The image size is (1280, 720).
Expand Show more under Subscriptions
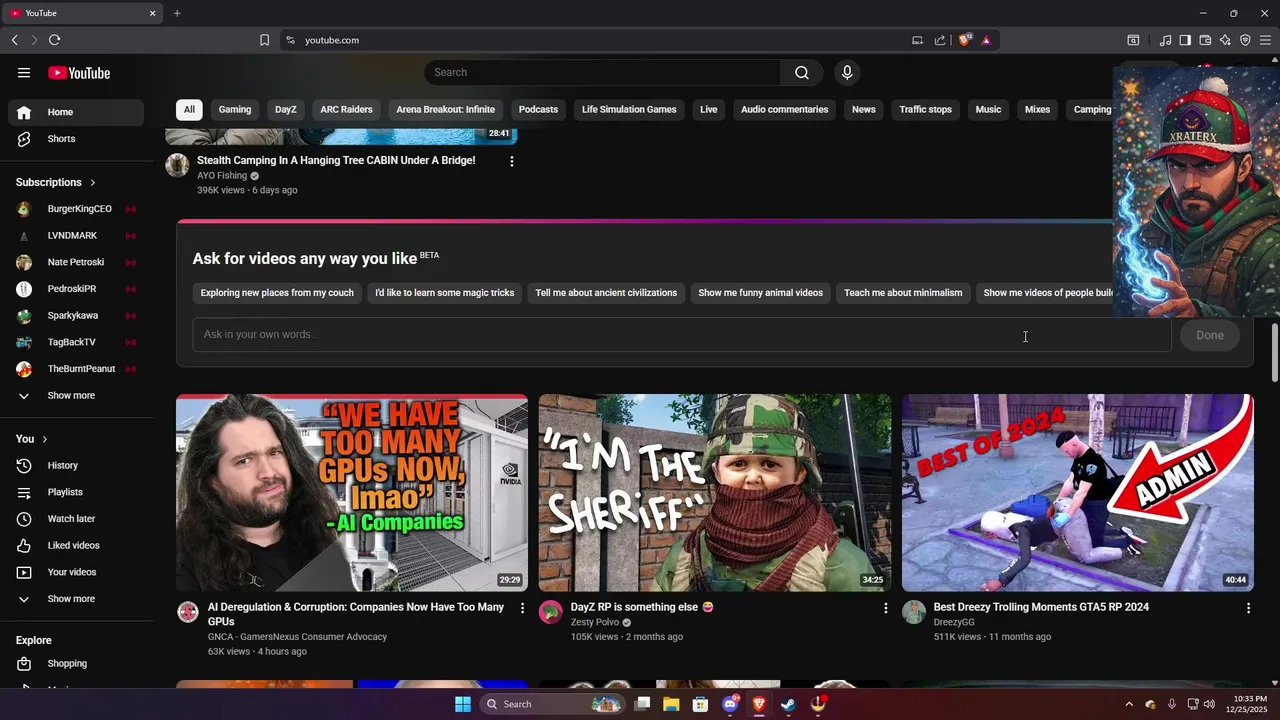tap(76, 395)
